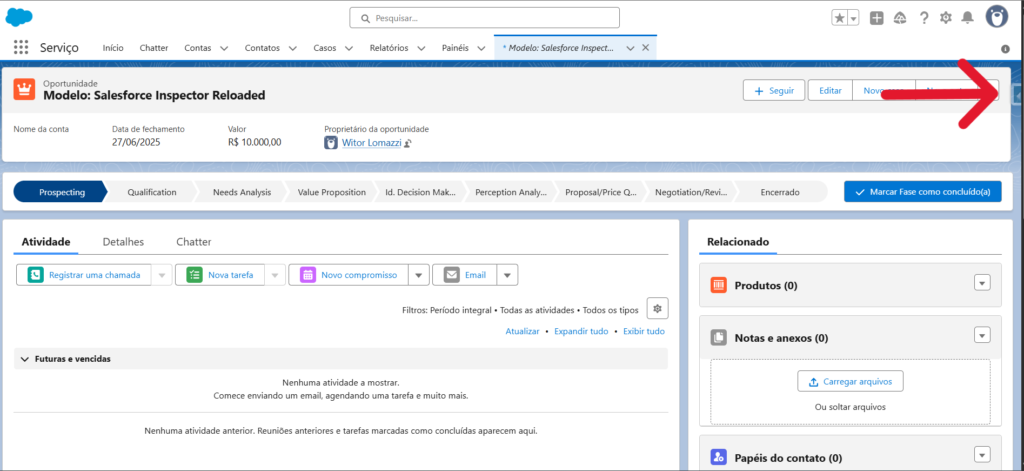Click the Editar button

pos(830,91)
